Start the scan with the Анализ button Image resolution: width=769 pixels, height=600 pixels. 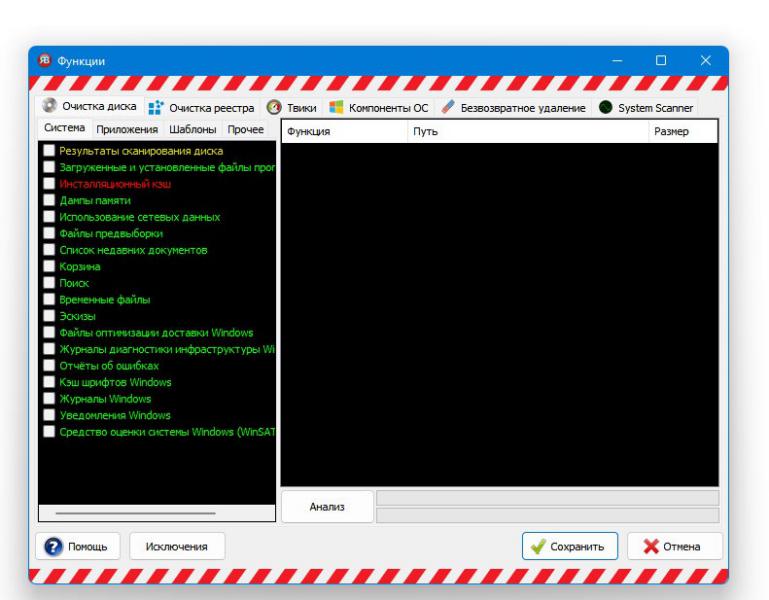point(327,507)
